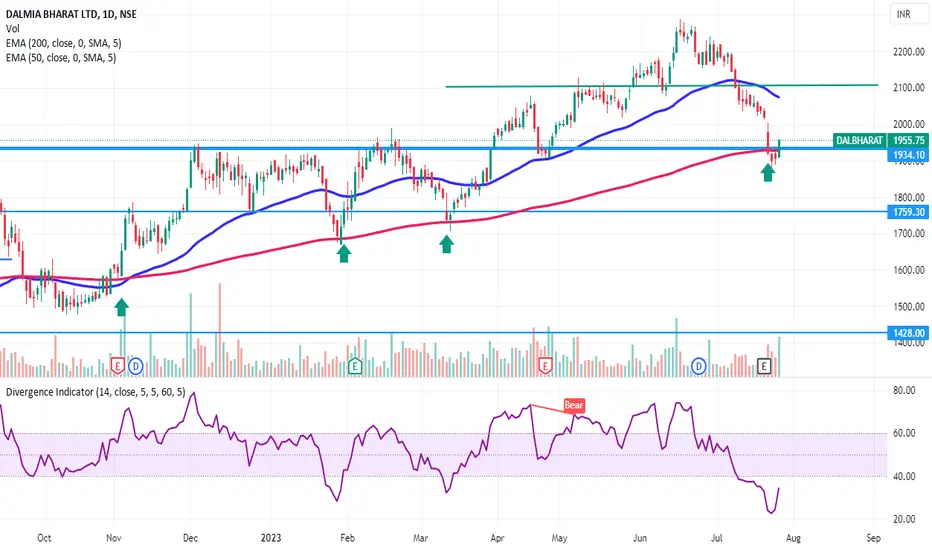Click Jun on the time axis
This screenshot has height=550, width=932.
[640, 538]
